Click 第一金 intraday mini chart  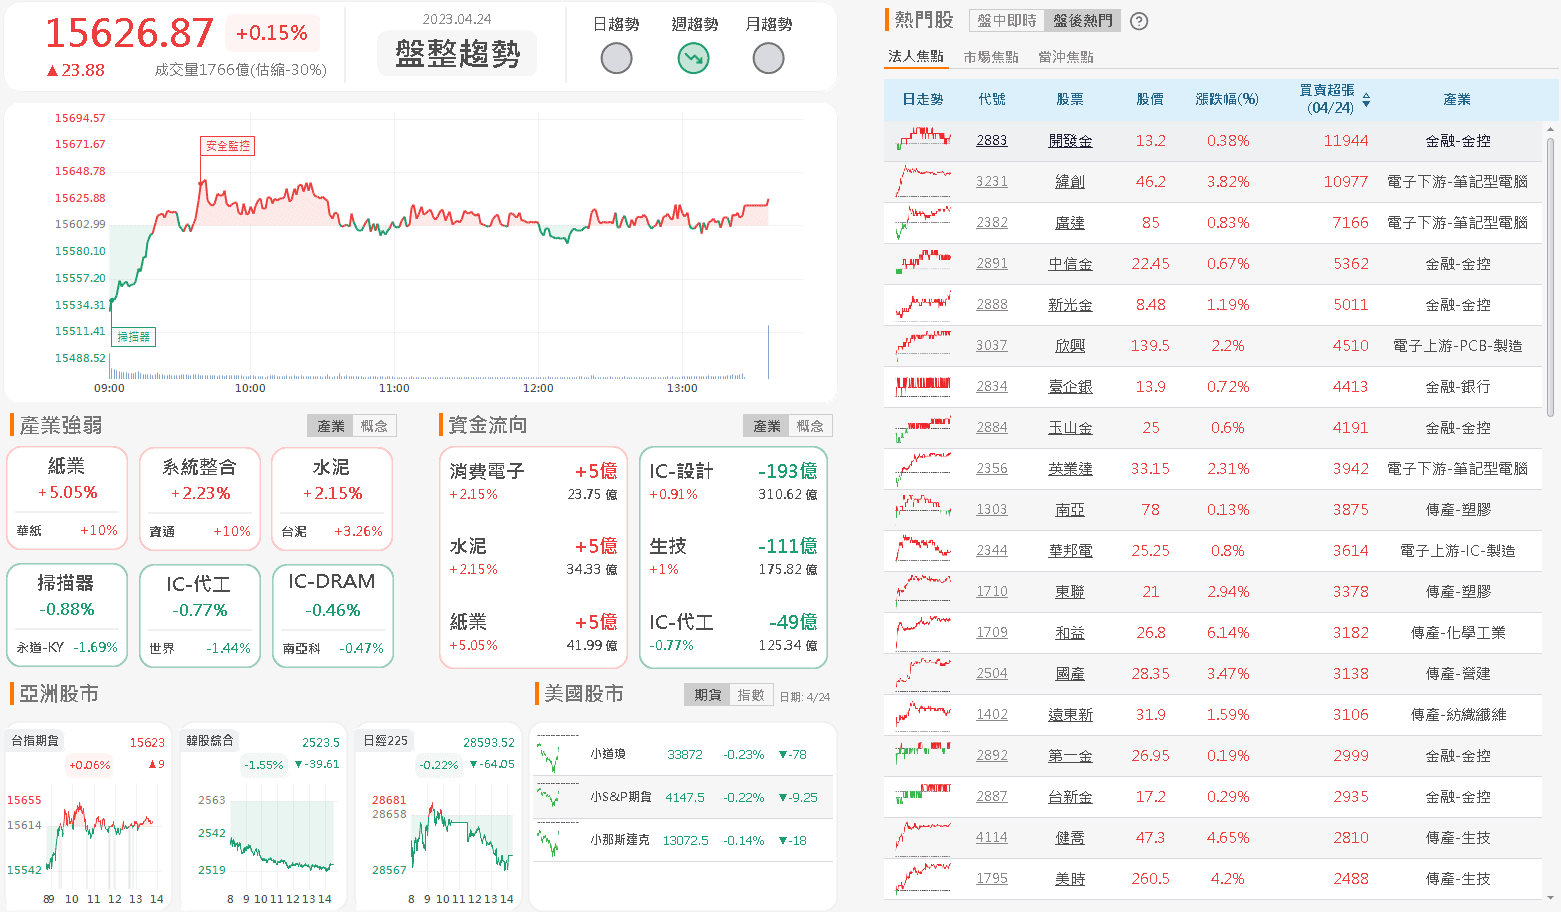pyautogui.click(x=924, y=755)
